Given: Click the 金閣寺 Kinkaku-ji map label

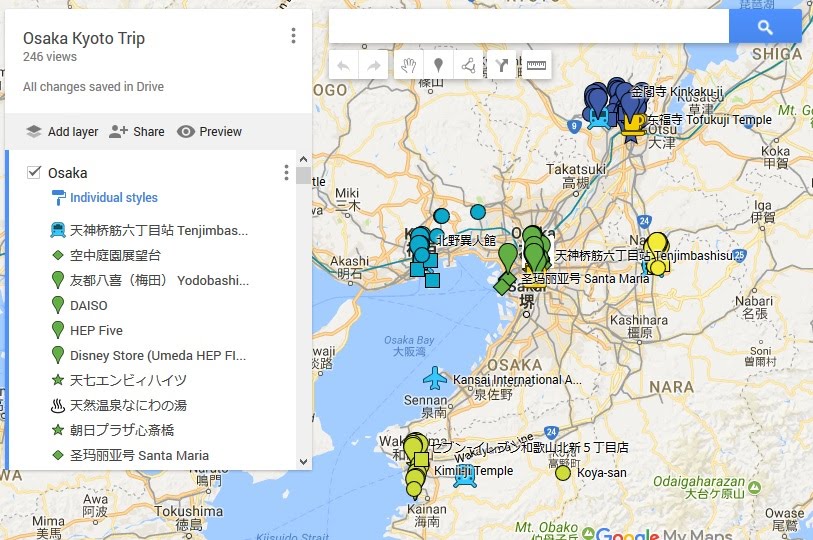Looking at the screenshot, I should (677, 92).
